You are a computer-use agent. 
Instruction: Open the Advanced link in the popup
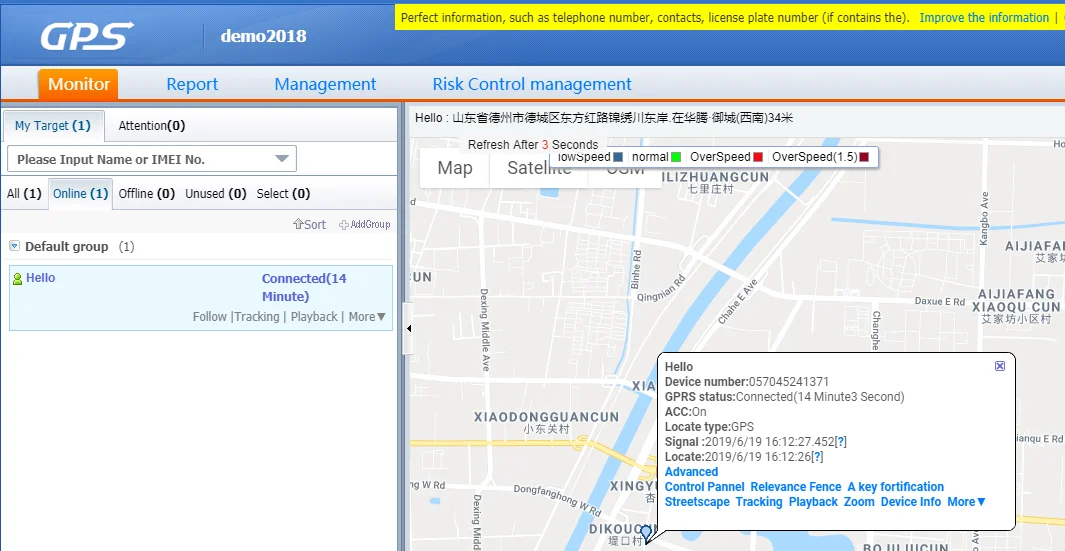tap(691, 472)
